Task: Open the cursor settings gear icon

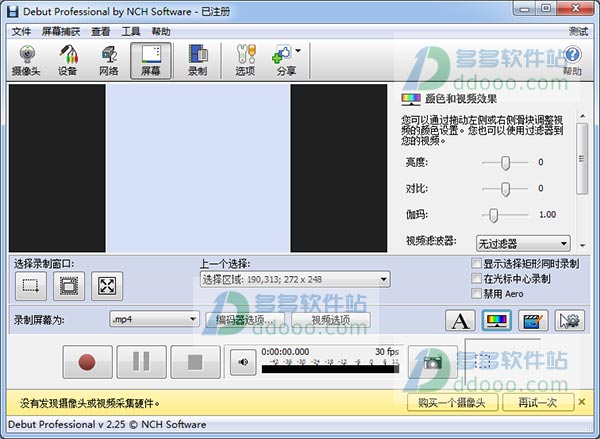Action: [x=570, y=320]
